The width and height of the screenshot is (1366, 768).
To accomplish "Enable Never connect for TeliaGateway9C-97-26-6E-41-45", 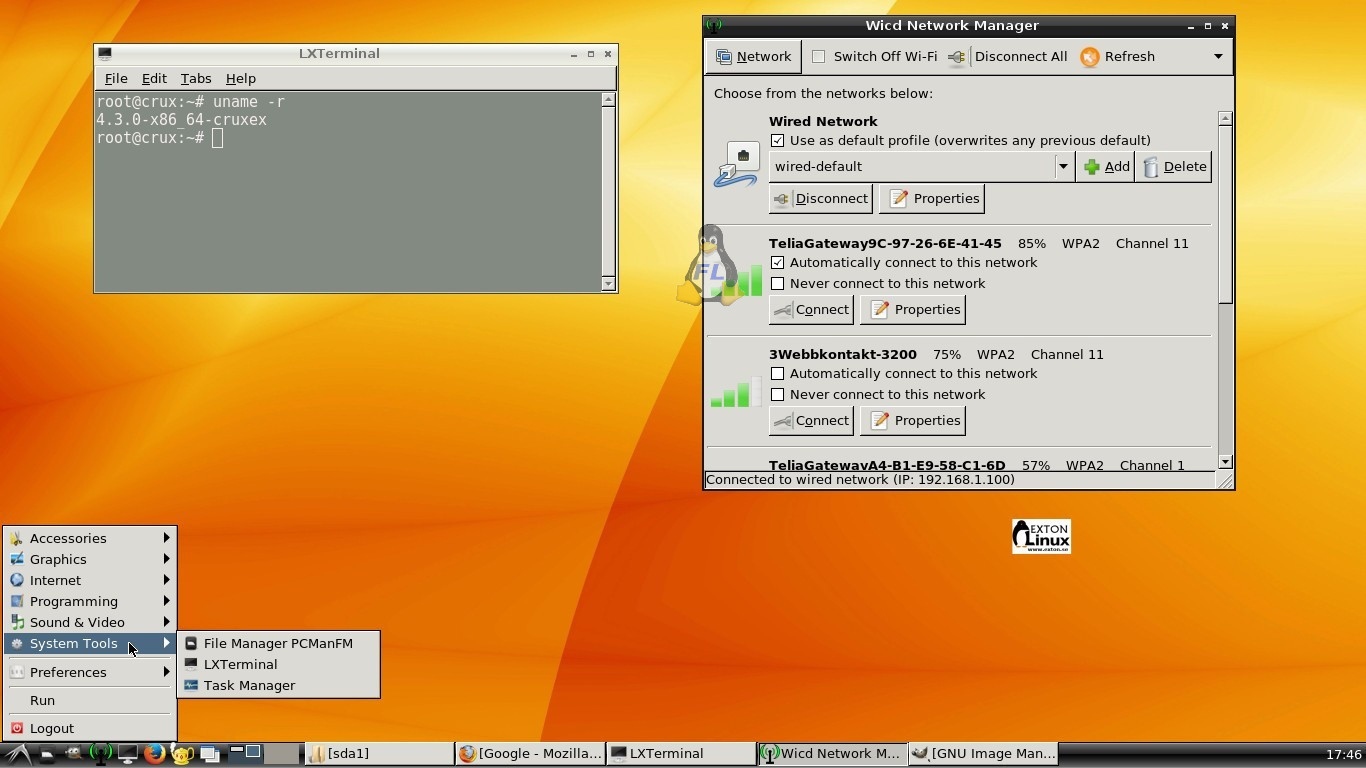I will 778,284.
